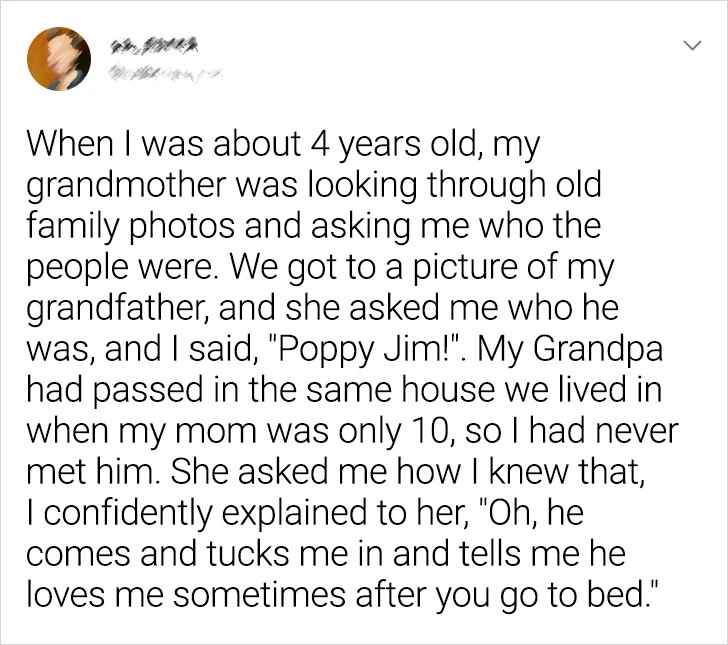Image resolution: width=728 pixels, height=645 pixels.
Task: Open the post options chevron menu
Action: point(688,47)
